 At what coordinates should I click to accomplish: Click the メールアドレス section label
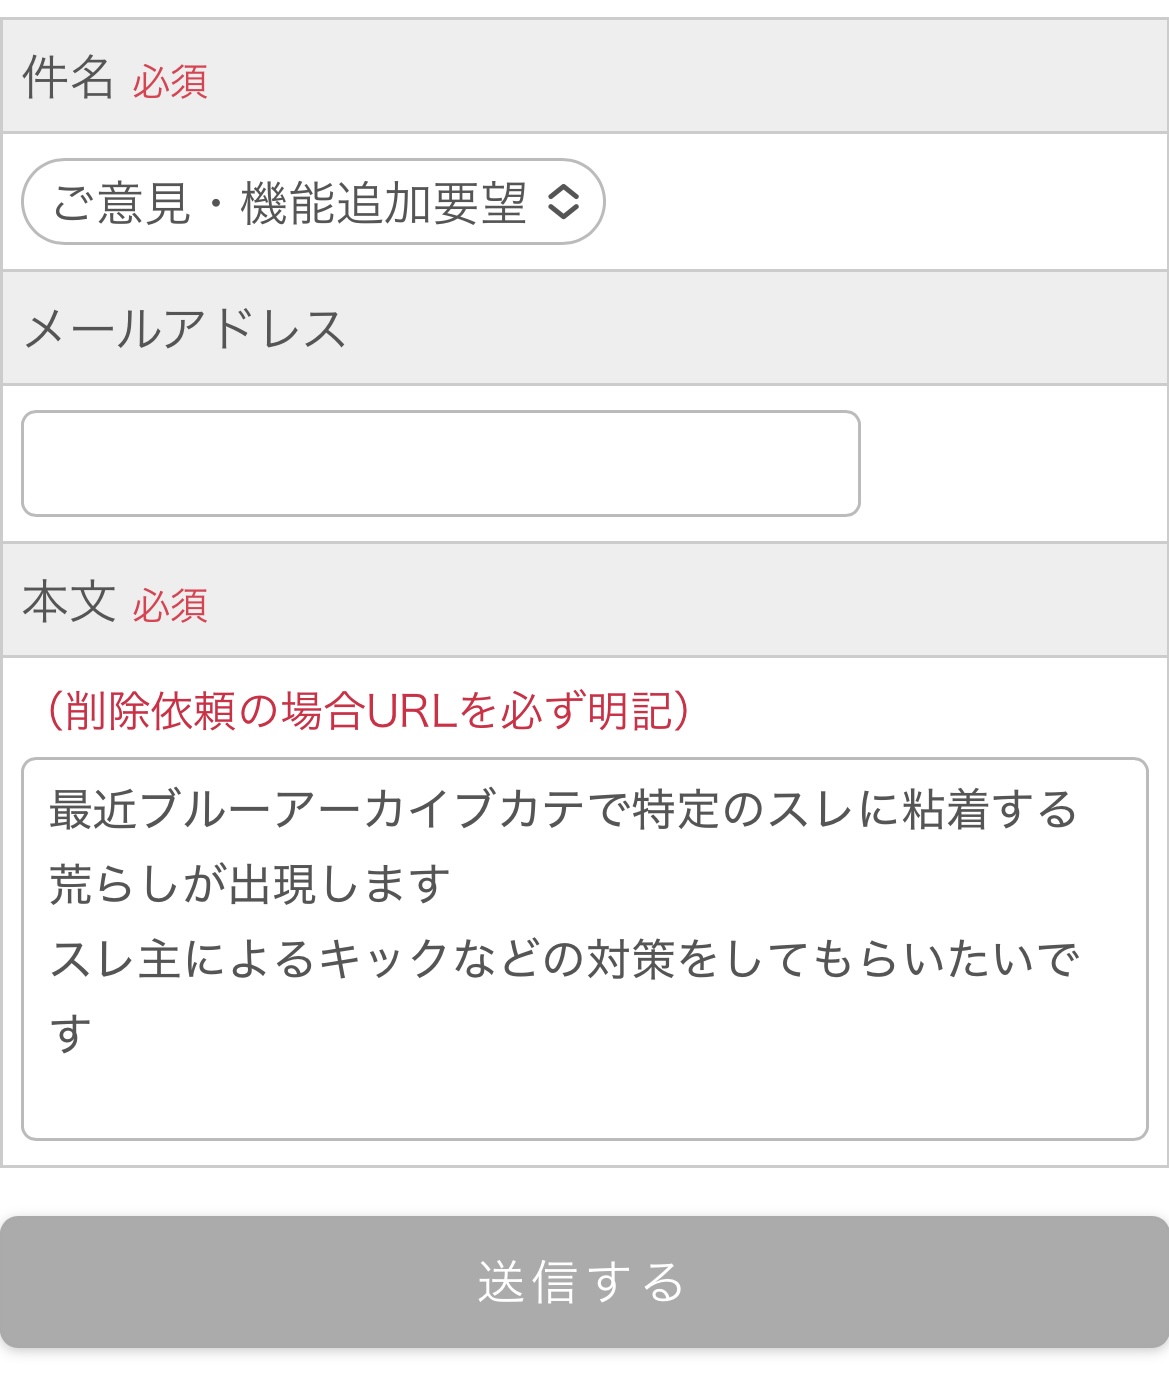coord(184,329)
